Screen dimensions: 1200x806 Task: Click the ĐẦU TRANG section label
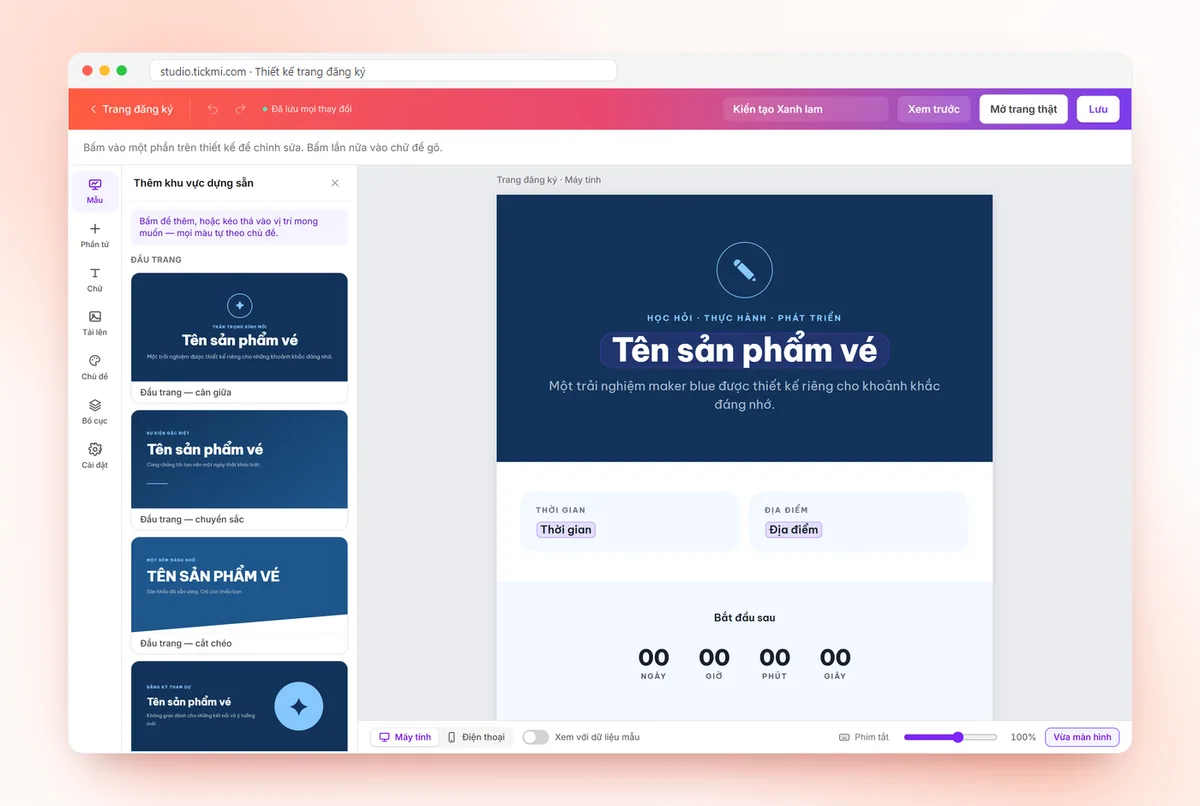(x=156, y=260)
